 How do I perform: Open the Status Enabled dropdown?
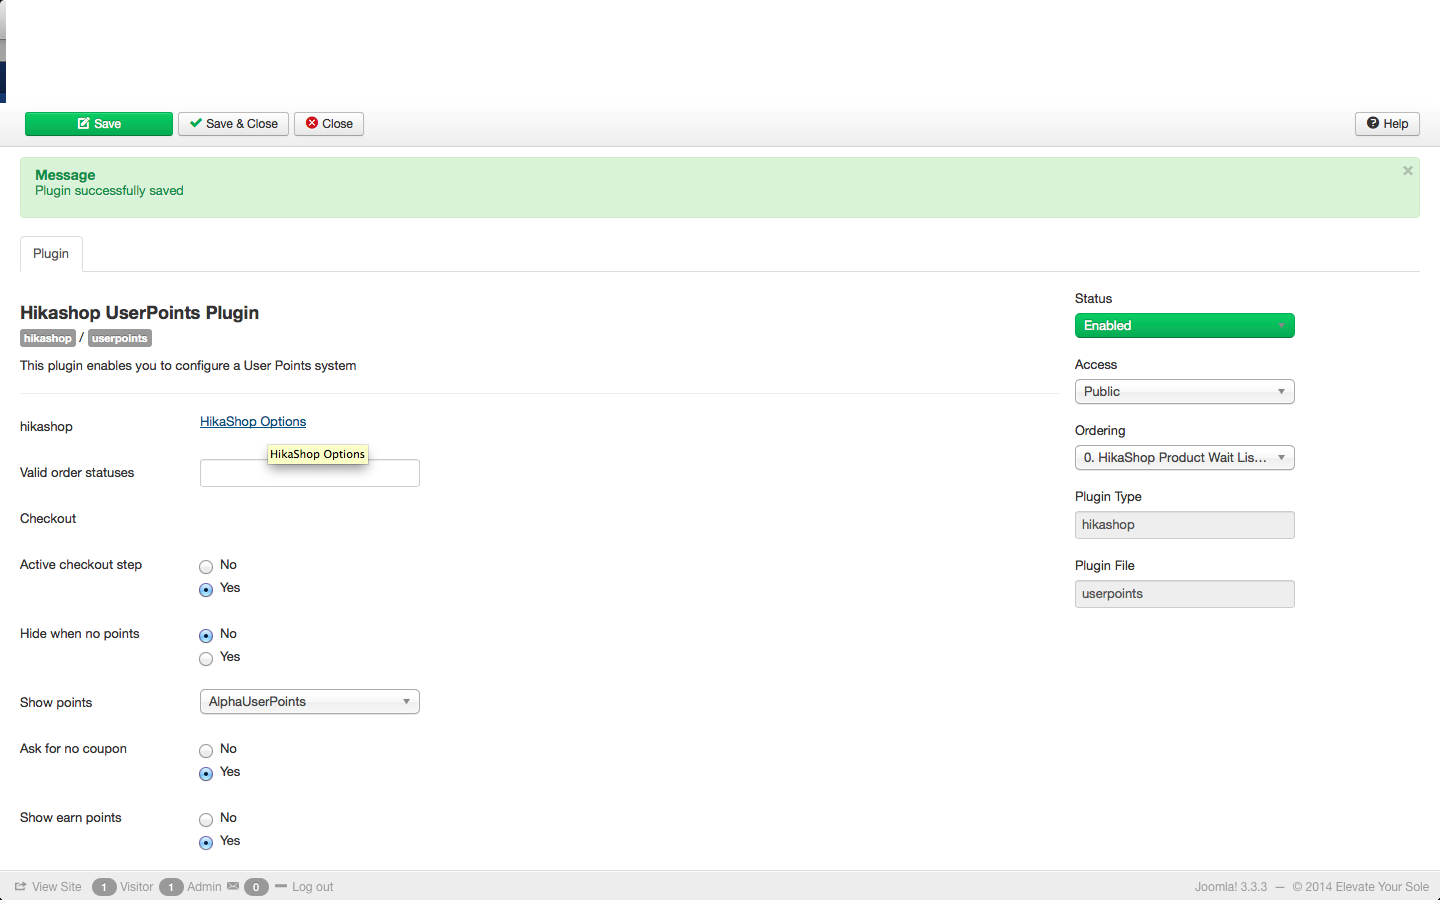tap(1185, 326)
